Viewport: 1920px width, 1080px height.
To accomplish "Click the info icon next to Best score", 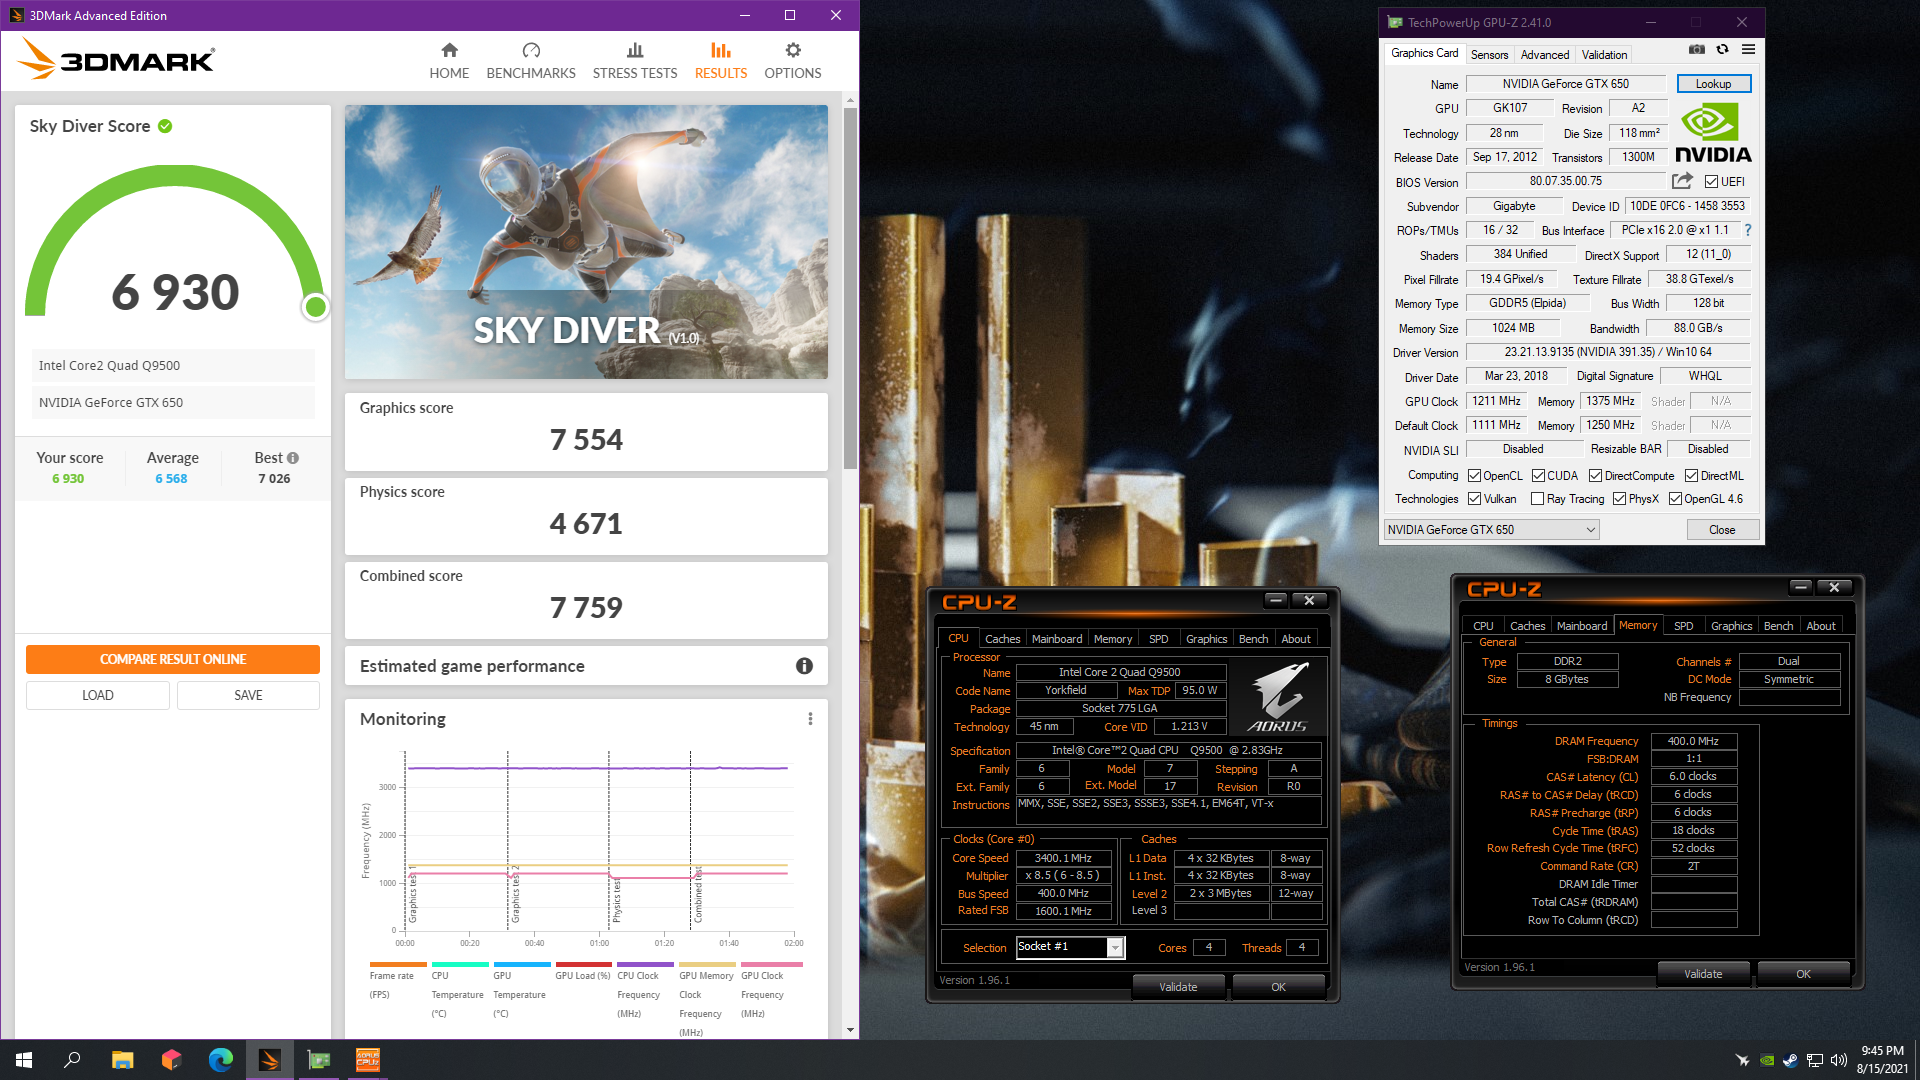I will click(x=293, y=458).
